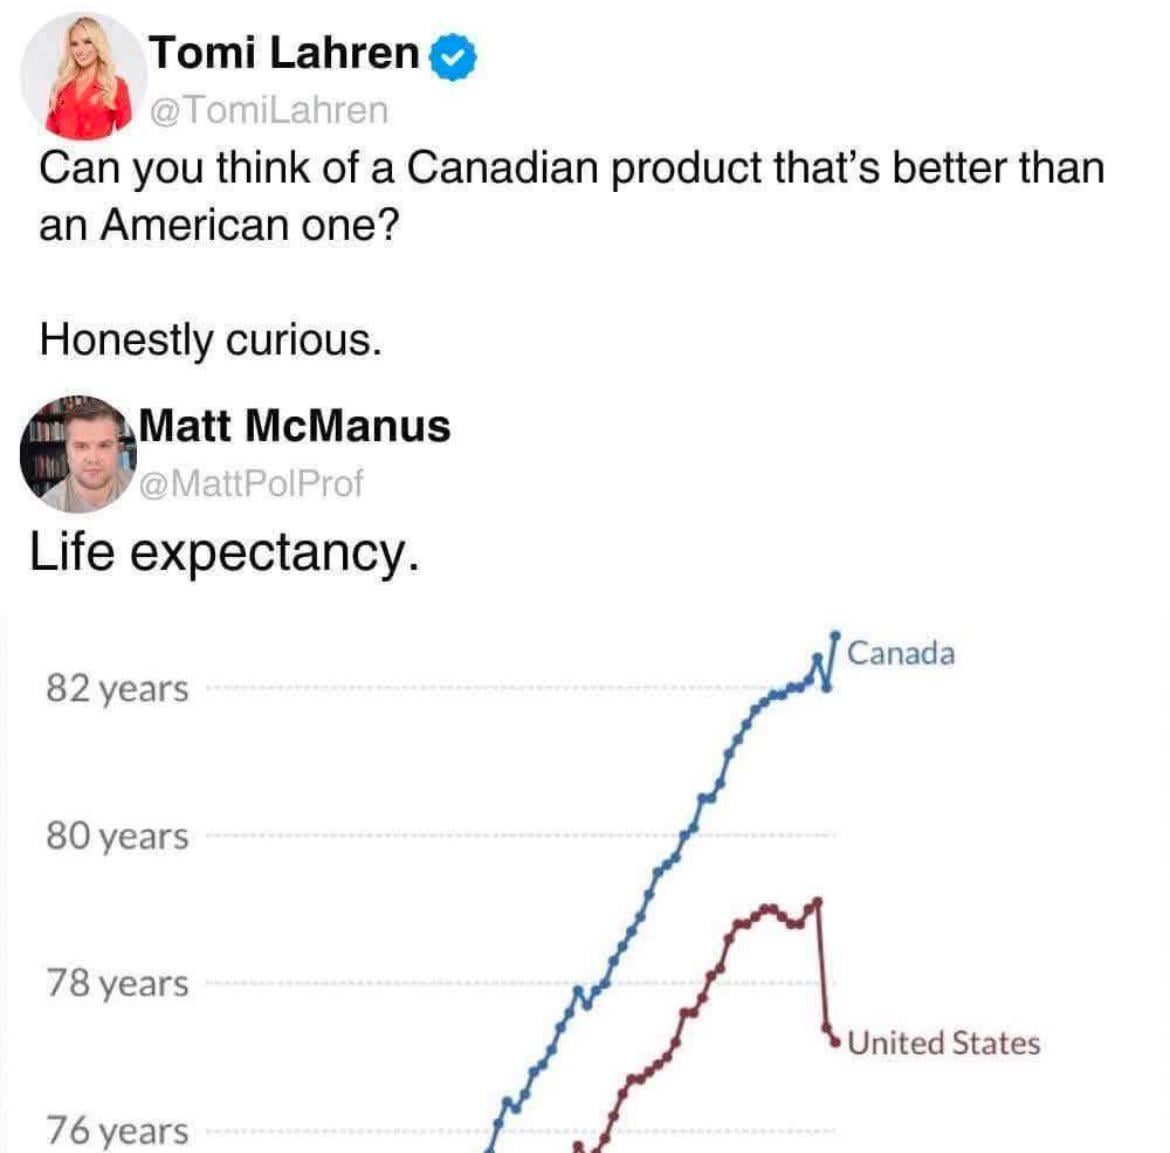Click the final data point of Canada line
Viewport: 1170px width, 1153px height.
point(835,634)
